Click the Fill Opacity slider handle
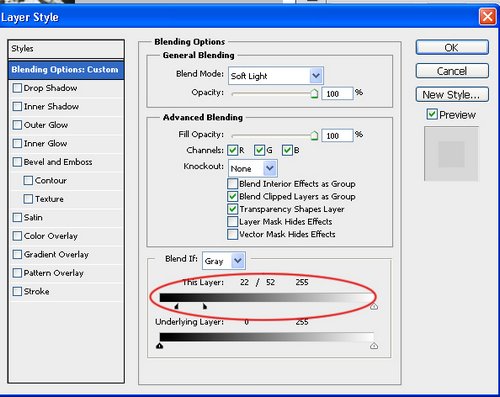This screenshot has height=397, width=500. coord(314,136)
